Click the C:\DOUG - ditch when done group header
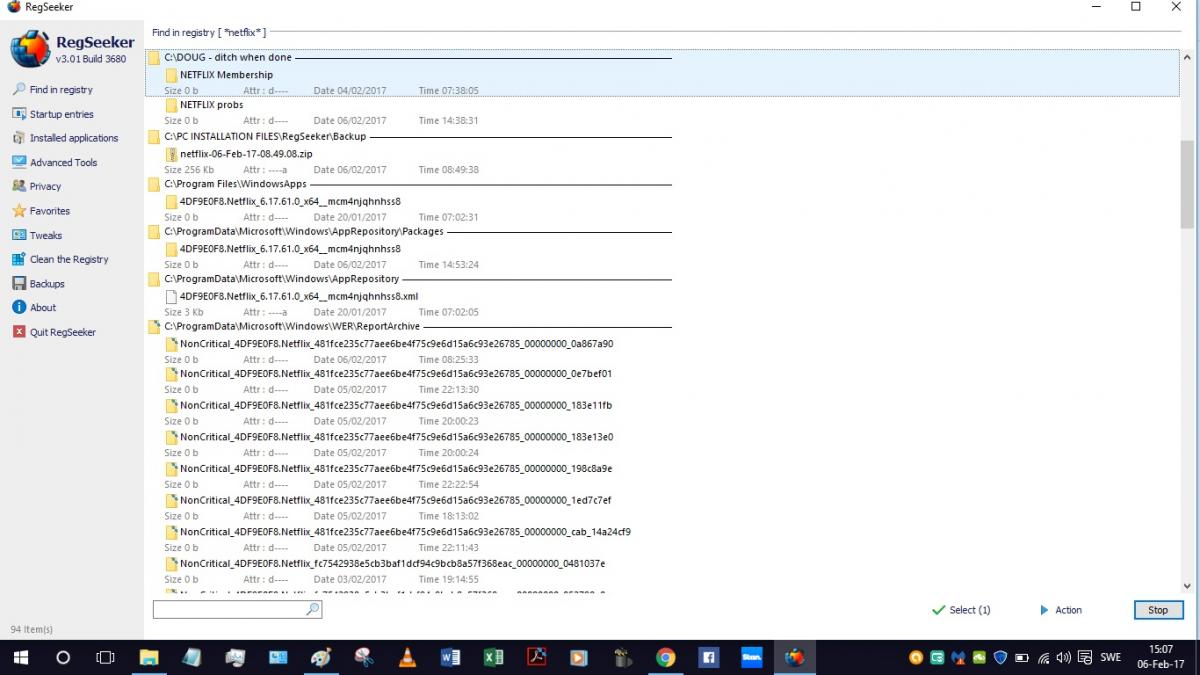The width and height of the screenshot is (1200, 675). (x=228, y=57)
